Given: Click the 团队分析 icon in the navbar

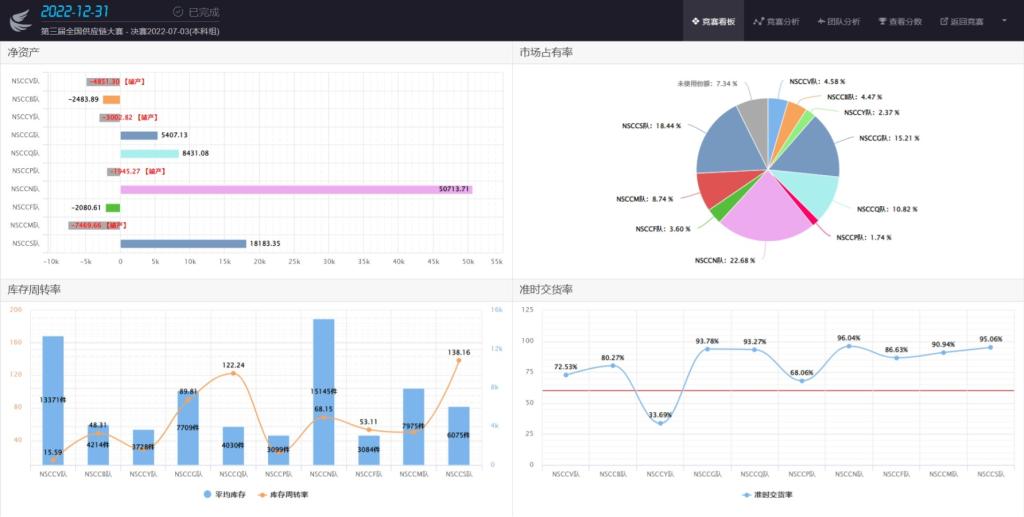Looking at the screenshot, I should 820,21.
